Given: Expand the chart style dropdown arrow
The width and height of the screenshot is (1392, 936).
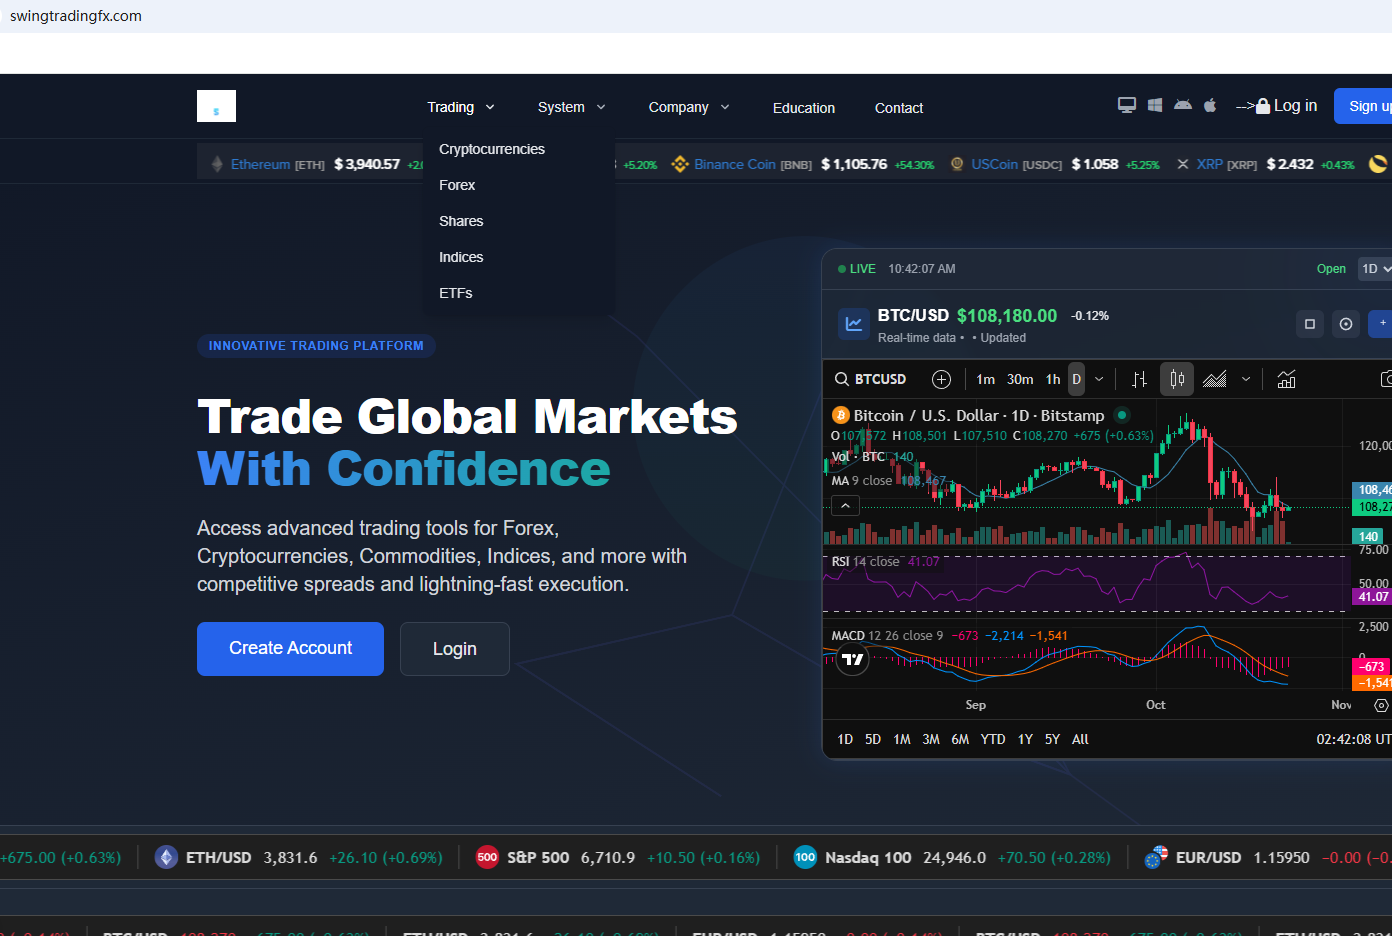Looking at the screenshot, I should coord(1246,379).
